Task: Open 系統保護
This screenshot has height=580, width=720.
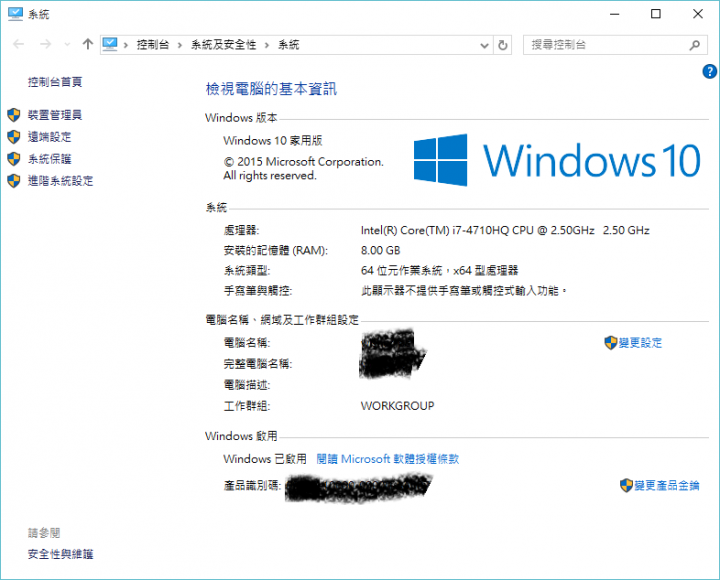Action: point(50,159)
